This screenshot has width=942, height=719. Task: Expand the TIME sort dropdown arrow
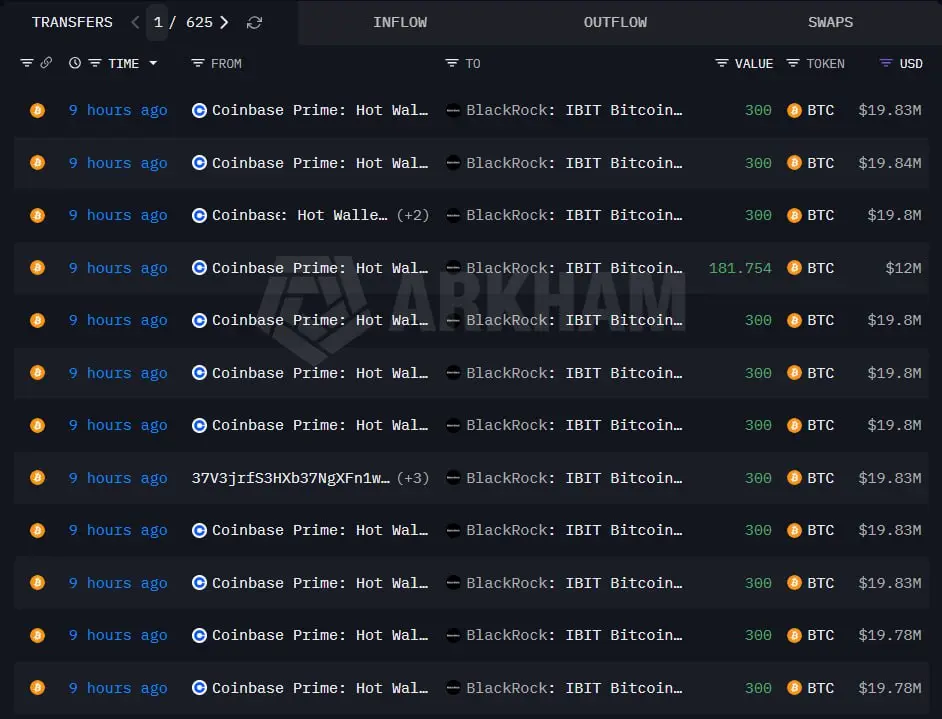click(153, 63)
